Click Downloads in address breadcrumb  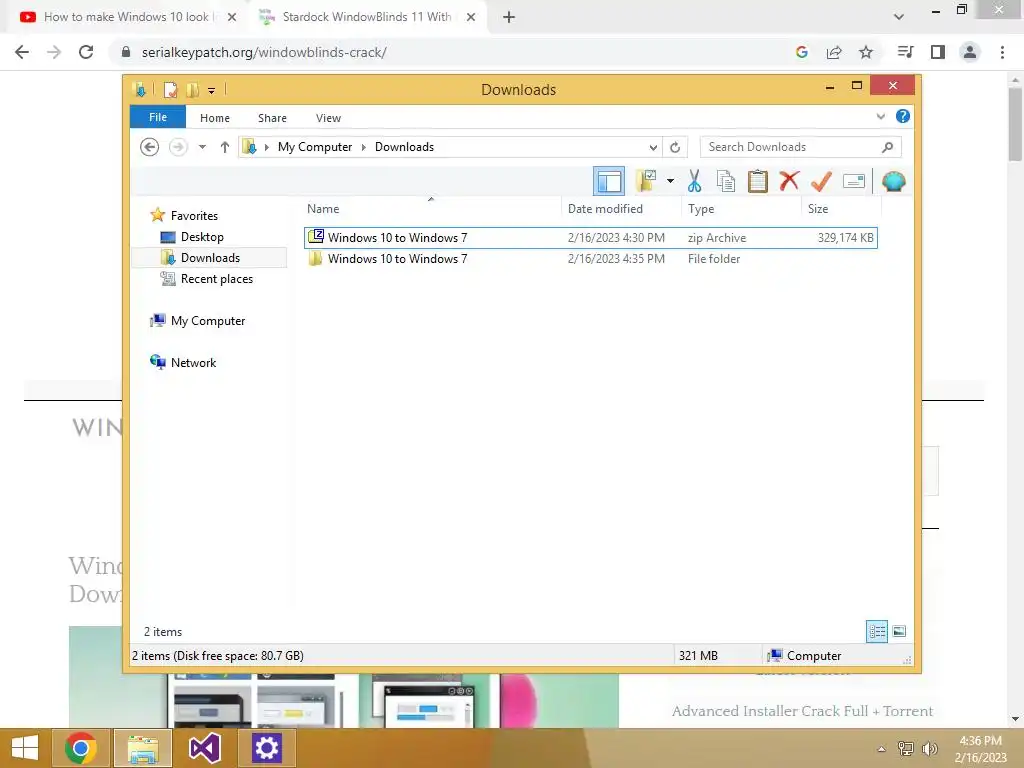[404, 147]
